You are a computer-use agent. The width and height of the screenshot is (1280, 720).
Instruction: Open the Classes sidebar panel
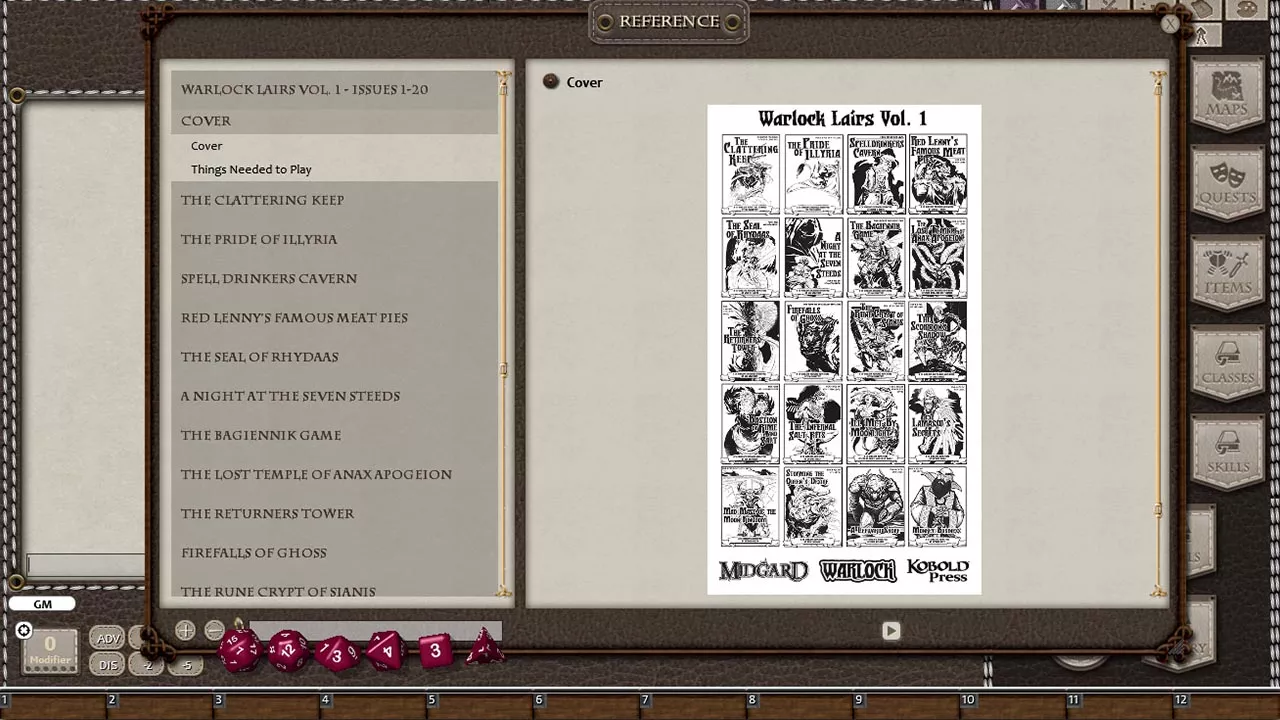coord(1228,364)
